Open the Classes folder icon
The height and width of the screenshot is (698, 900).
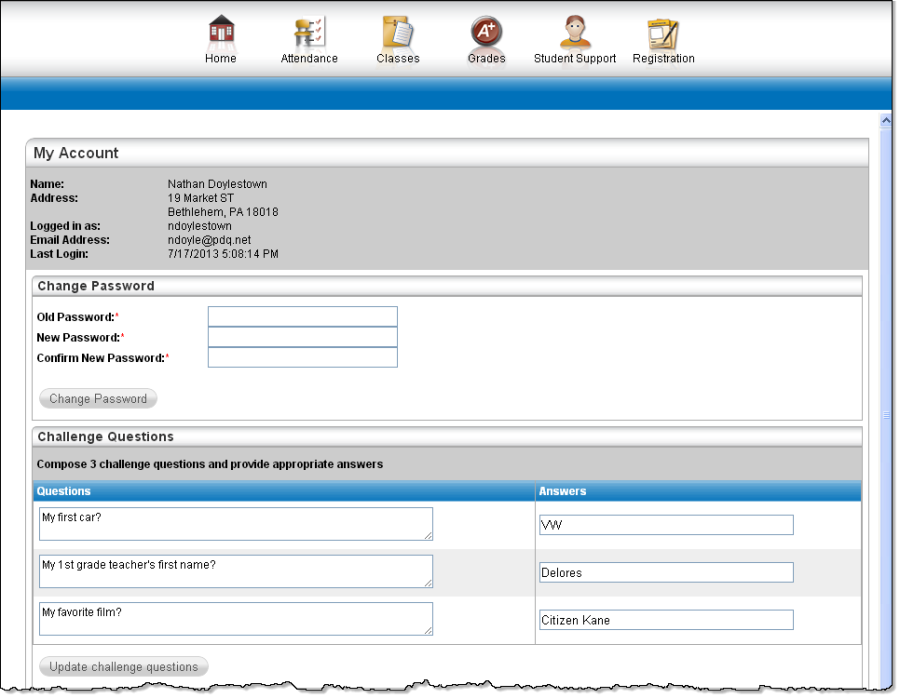397,32
